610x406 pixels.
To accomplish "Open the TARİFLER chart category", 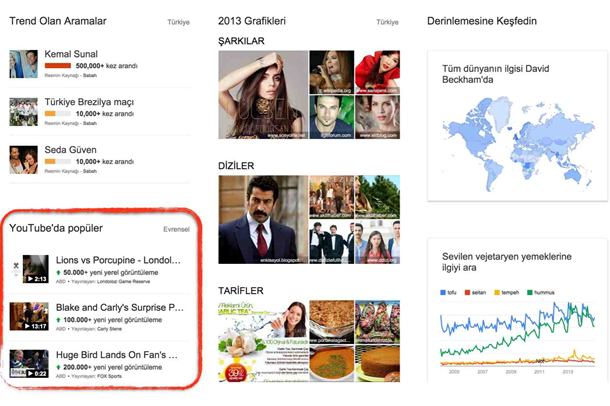I will [241, 290].
